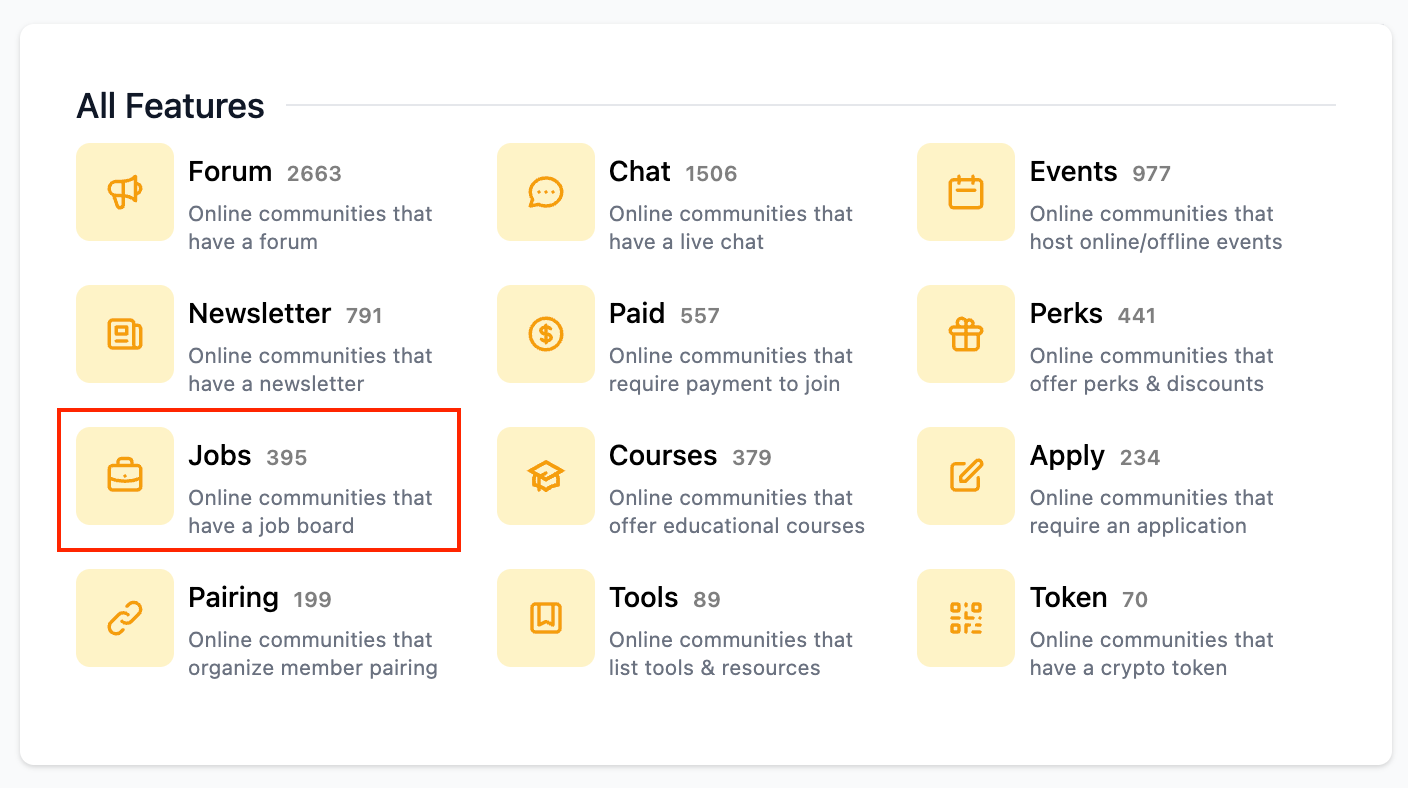1408x788 pixels.
Task: Open the Forum feature link
Action: click(230, 171)
